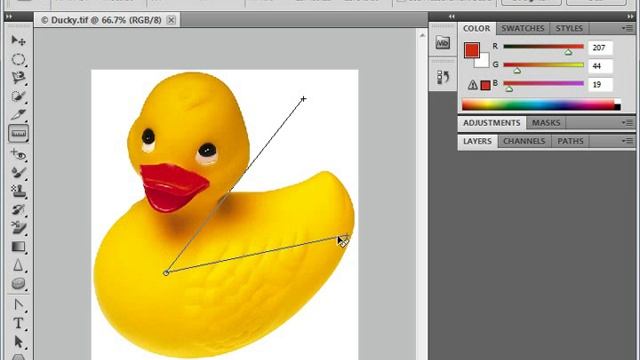This screenshot has height=360, width=640.
Task: Open the History panel icon
Action: [442, 77]
